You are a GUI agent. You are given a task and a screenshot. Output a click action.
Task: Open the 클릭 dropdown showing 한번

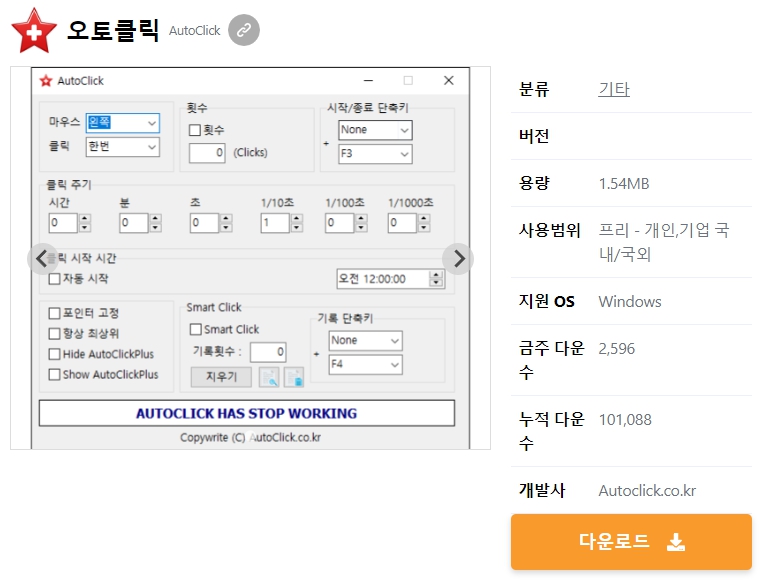coord(123,147)
